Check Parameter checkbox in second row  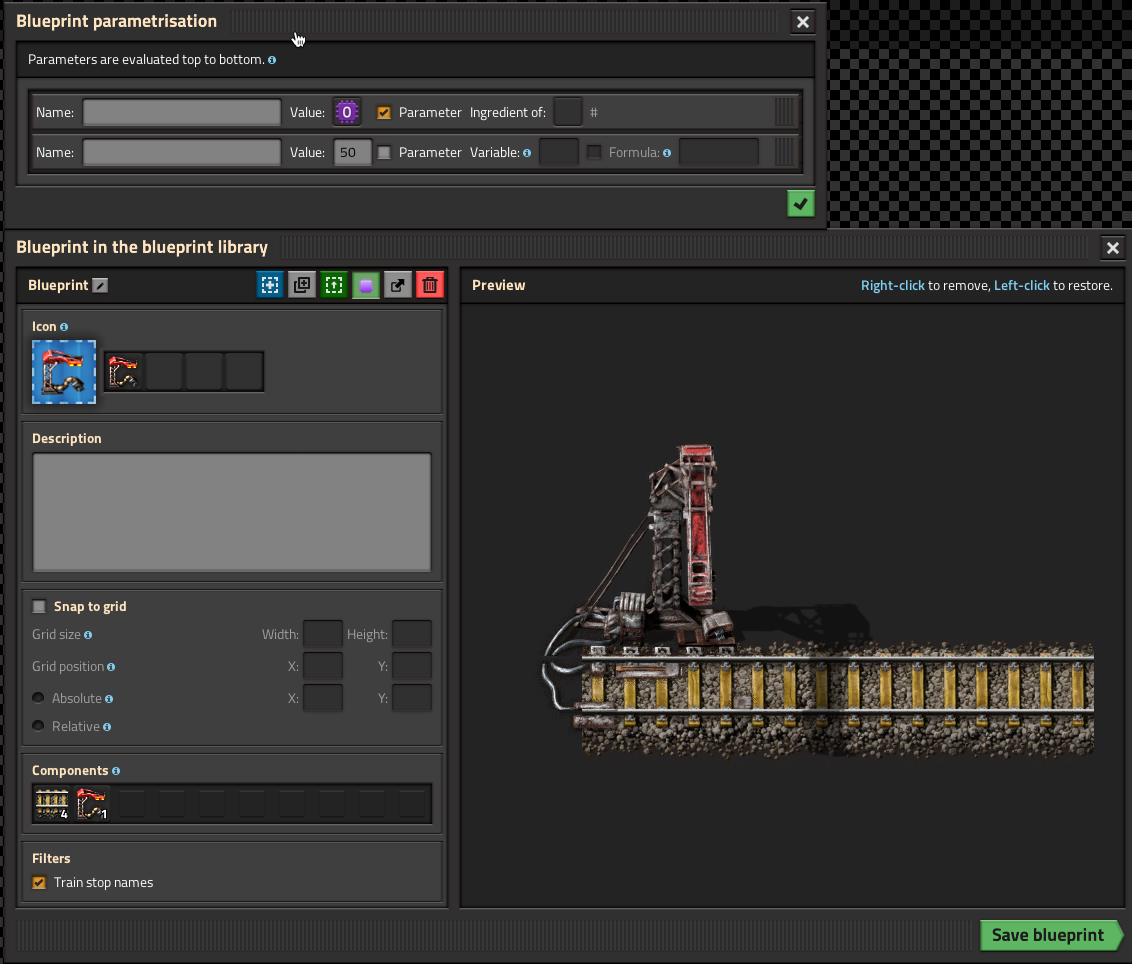tap(384, 152)
